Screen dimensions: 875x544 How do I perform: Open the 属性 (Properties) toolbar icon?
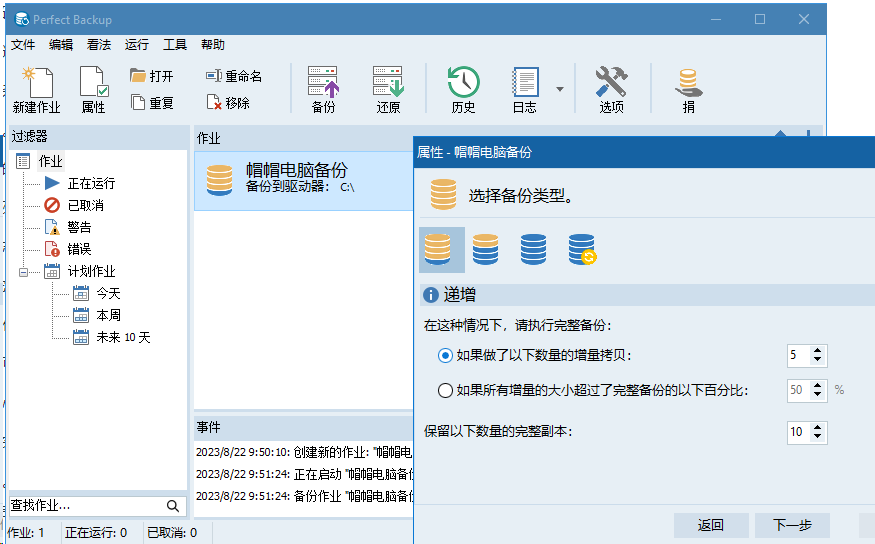click(93, 88)
